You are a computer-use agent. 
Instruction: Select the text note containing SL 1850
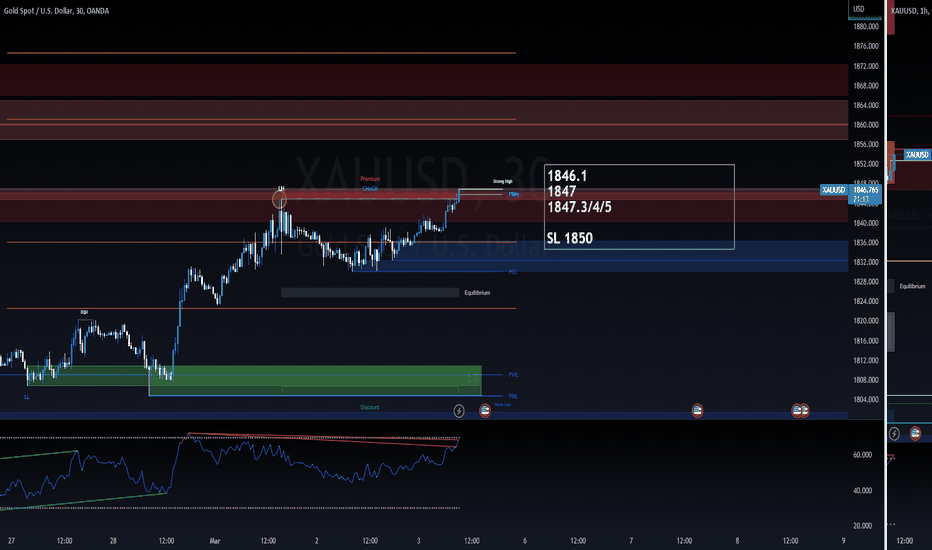pyautogui.click(x=639, y=206)
